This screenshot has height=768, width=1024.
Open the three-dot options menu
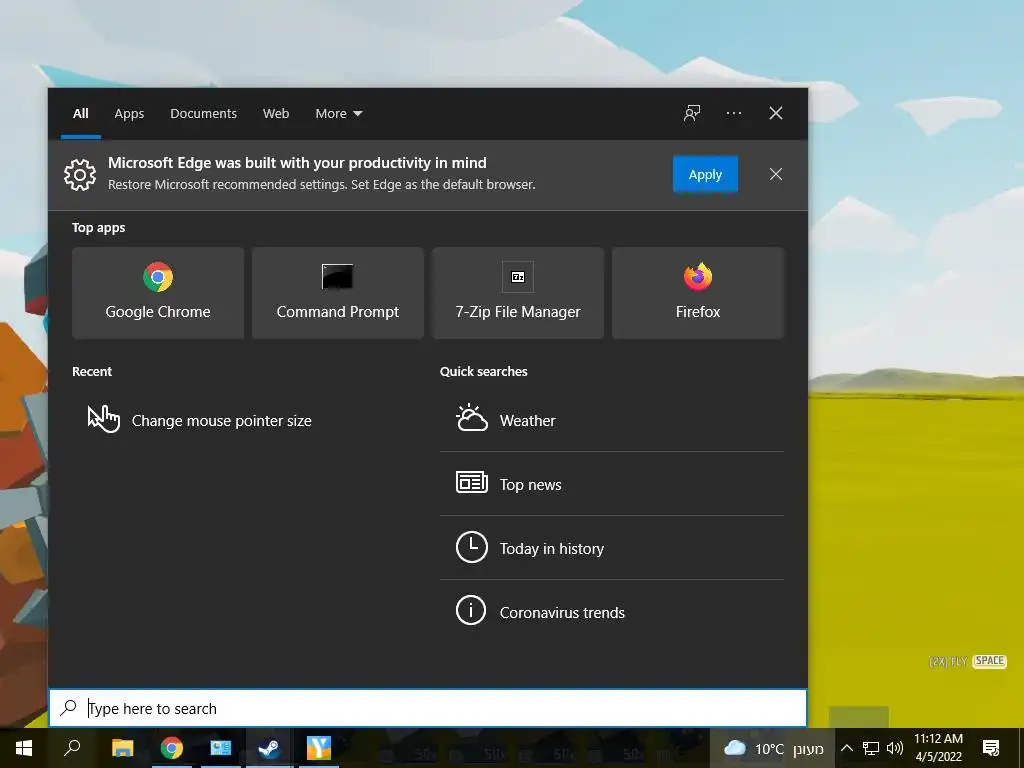point(734,113)
